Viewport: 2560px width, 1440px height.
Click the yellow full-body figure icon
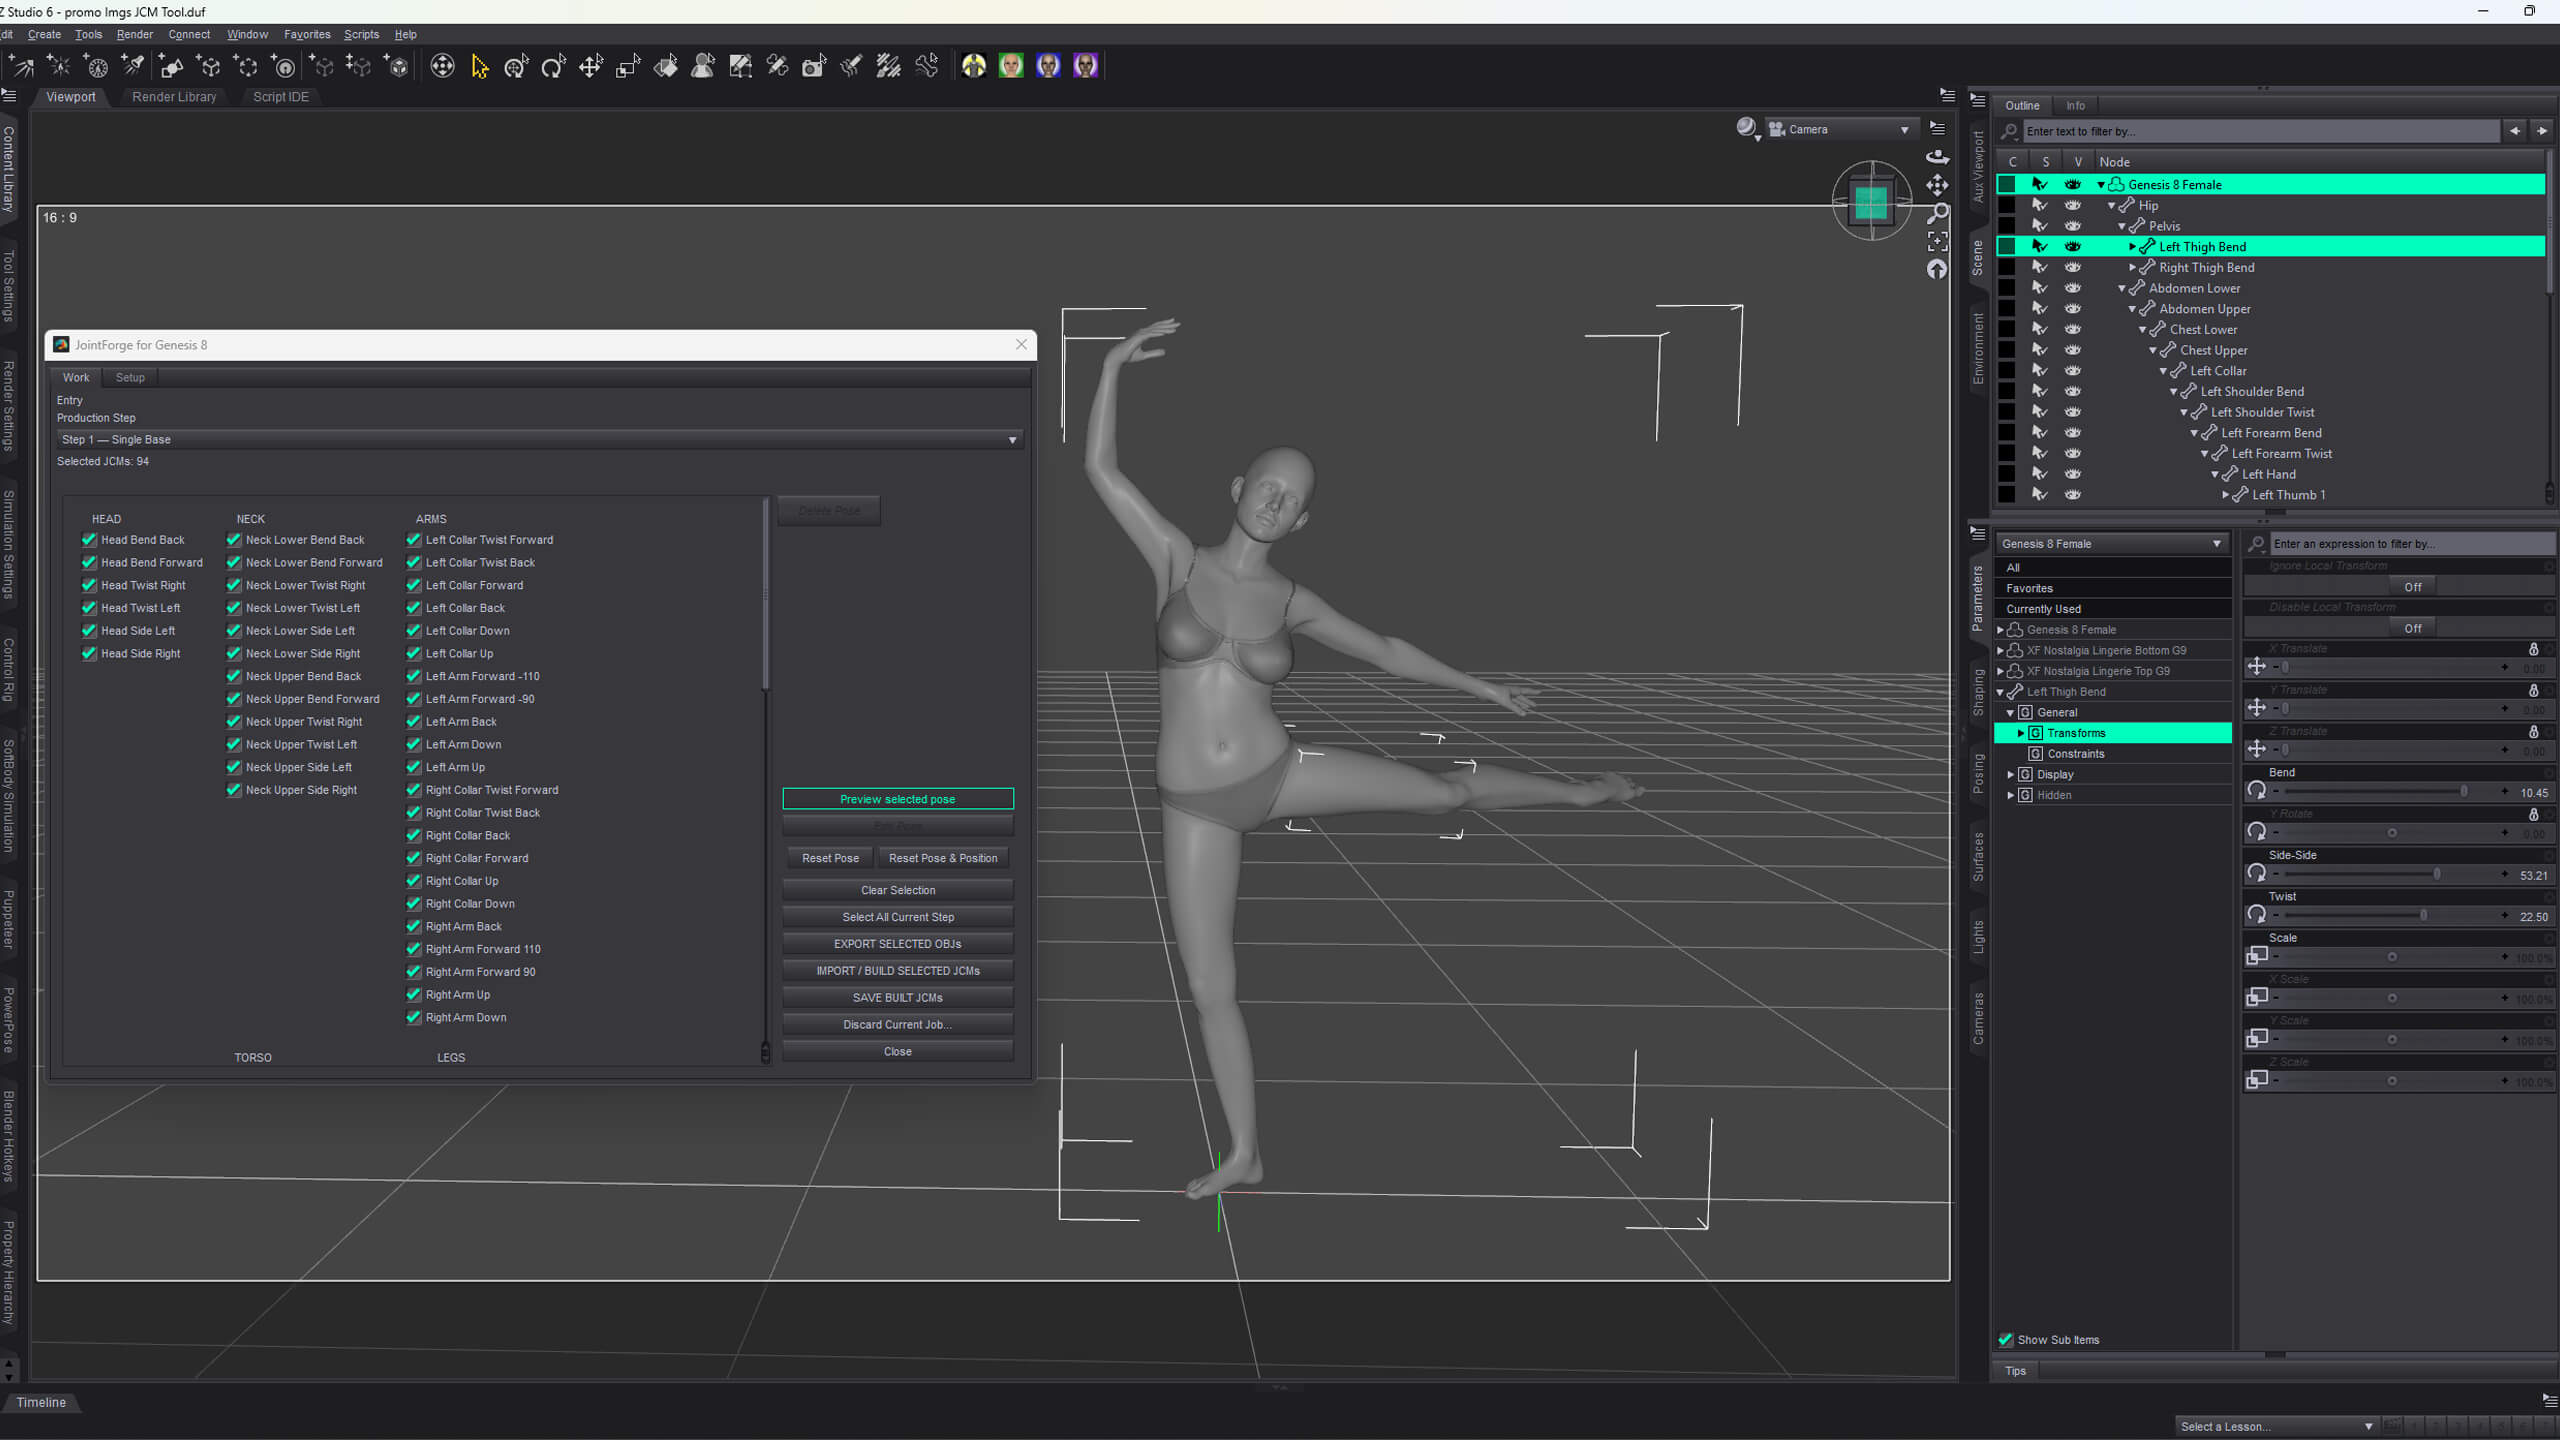point(974,66)
